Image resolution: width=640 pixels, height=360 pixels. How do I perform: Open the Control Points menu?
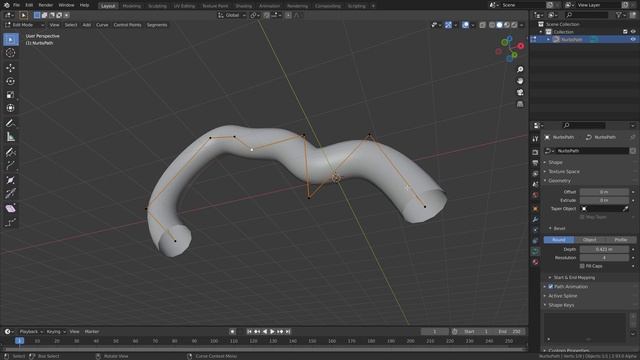(x=127, y=25)
